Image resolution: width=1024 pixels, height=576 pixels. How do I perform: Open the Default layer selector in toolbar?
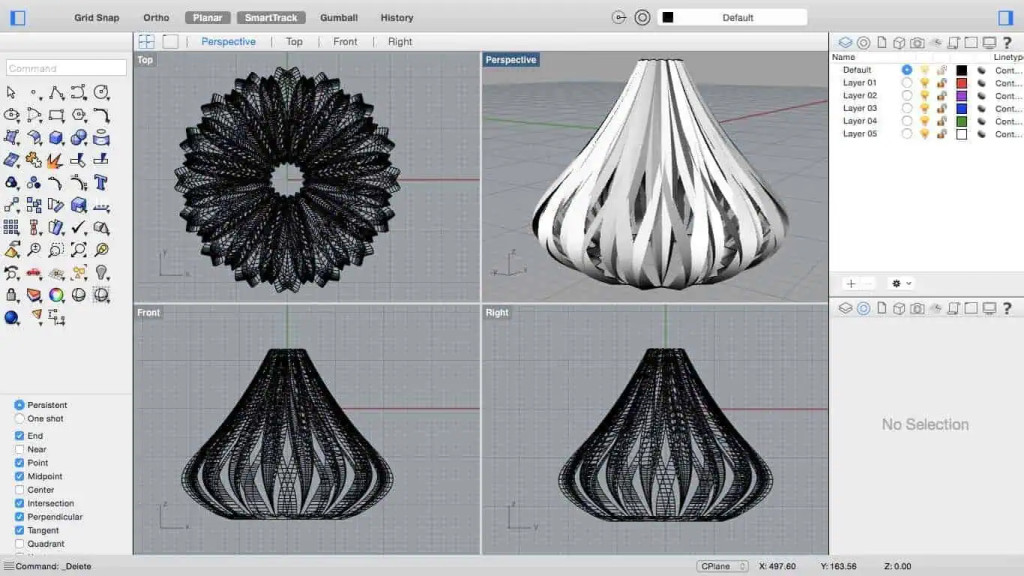point(732,18)
